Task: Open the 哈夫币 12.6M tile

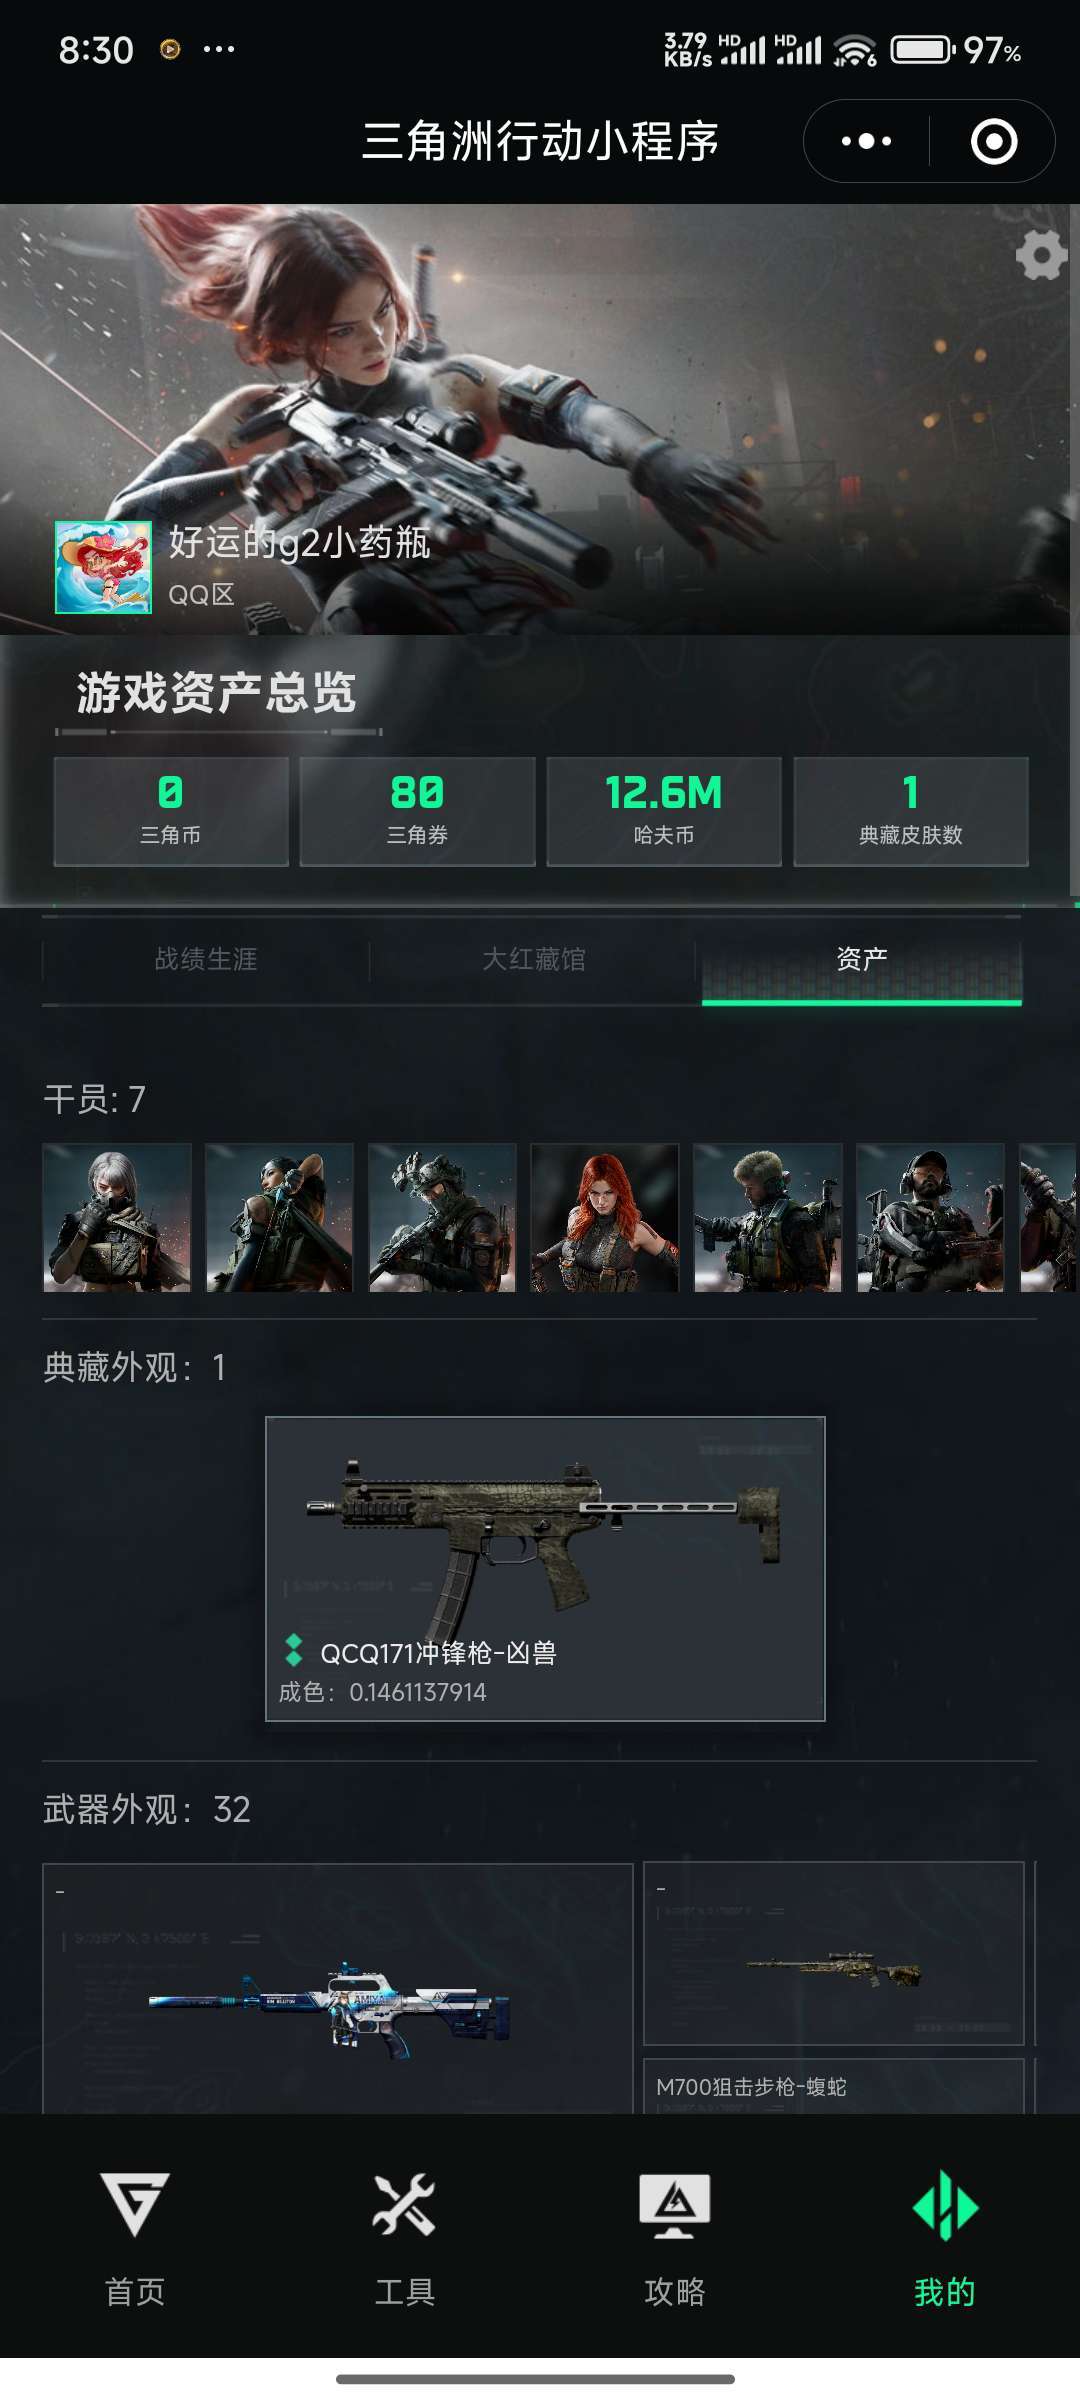Action: pos(664,811)
